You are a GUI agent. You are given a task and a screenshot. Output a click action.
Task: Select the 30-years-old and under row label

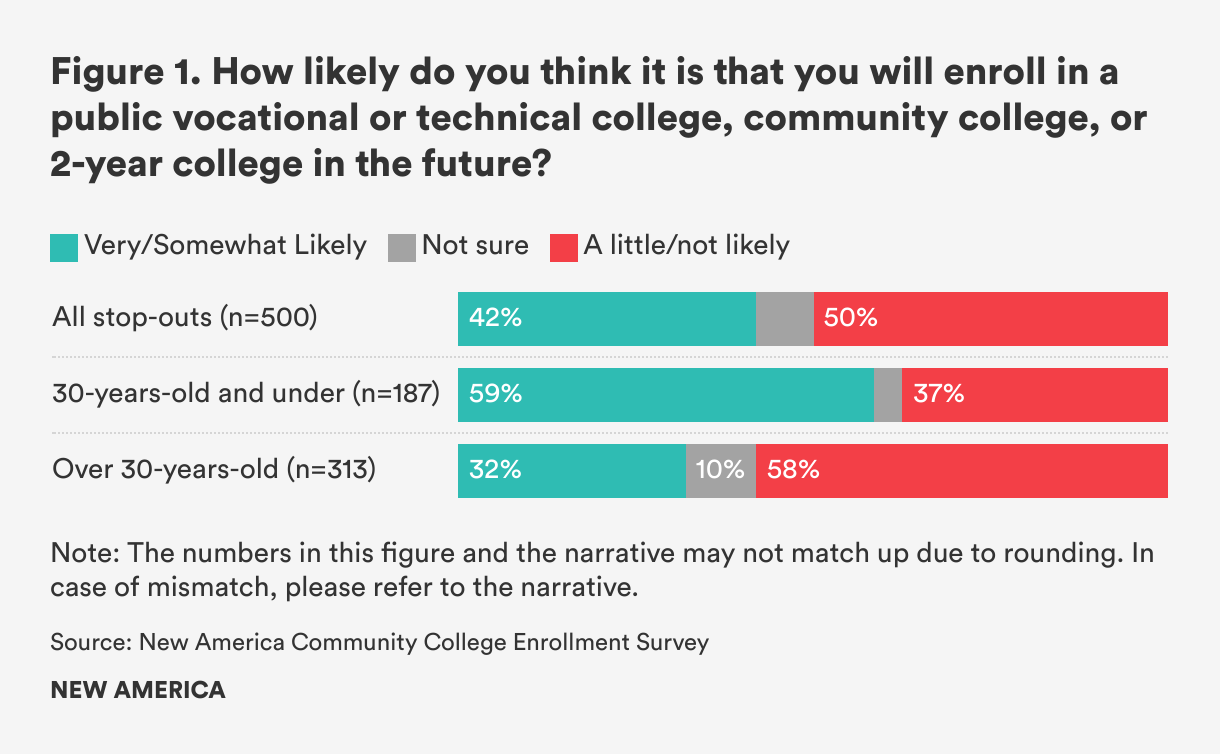coord(246,394)
